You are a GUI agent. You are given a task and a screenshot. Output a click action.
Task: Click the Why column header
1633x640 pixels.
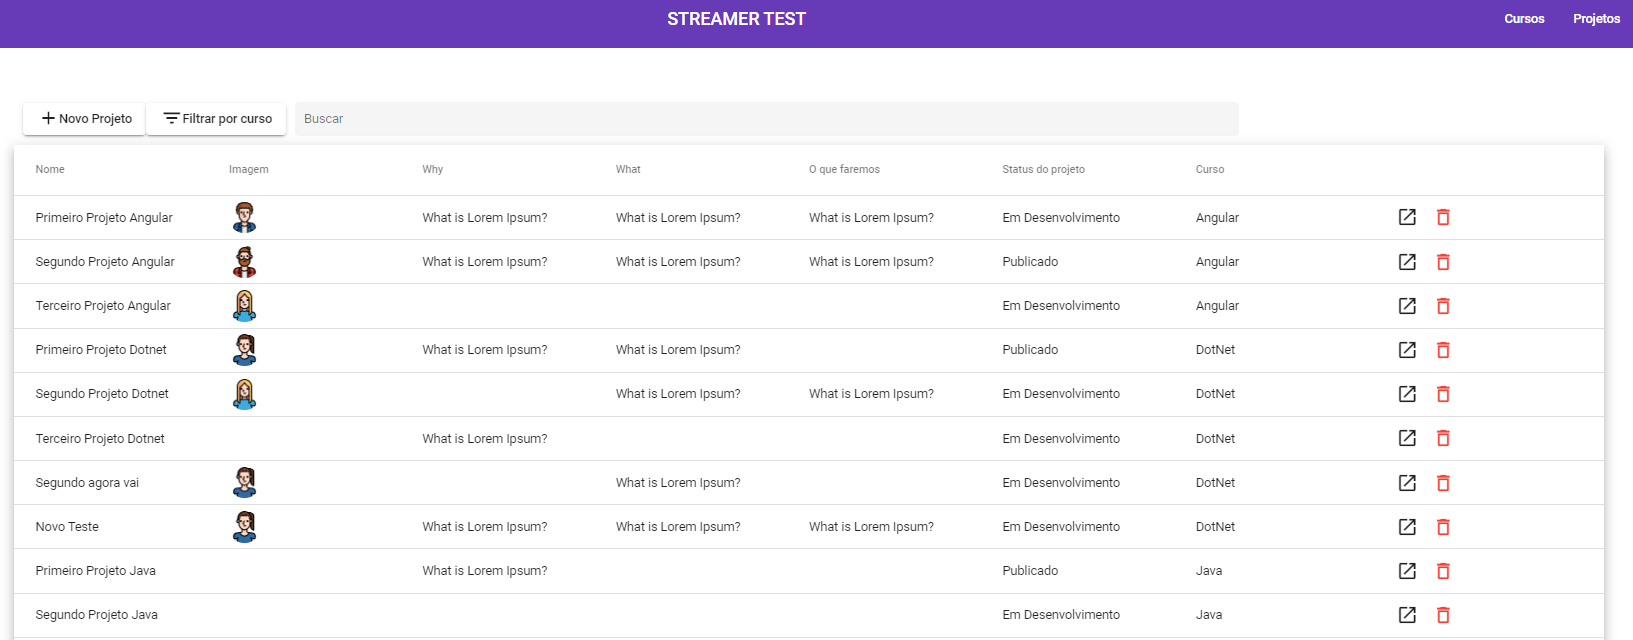coord(432,169)
